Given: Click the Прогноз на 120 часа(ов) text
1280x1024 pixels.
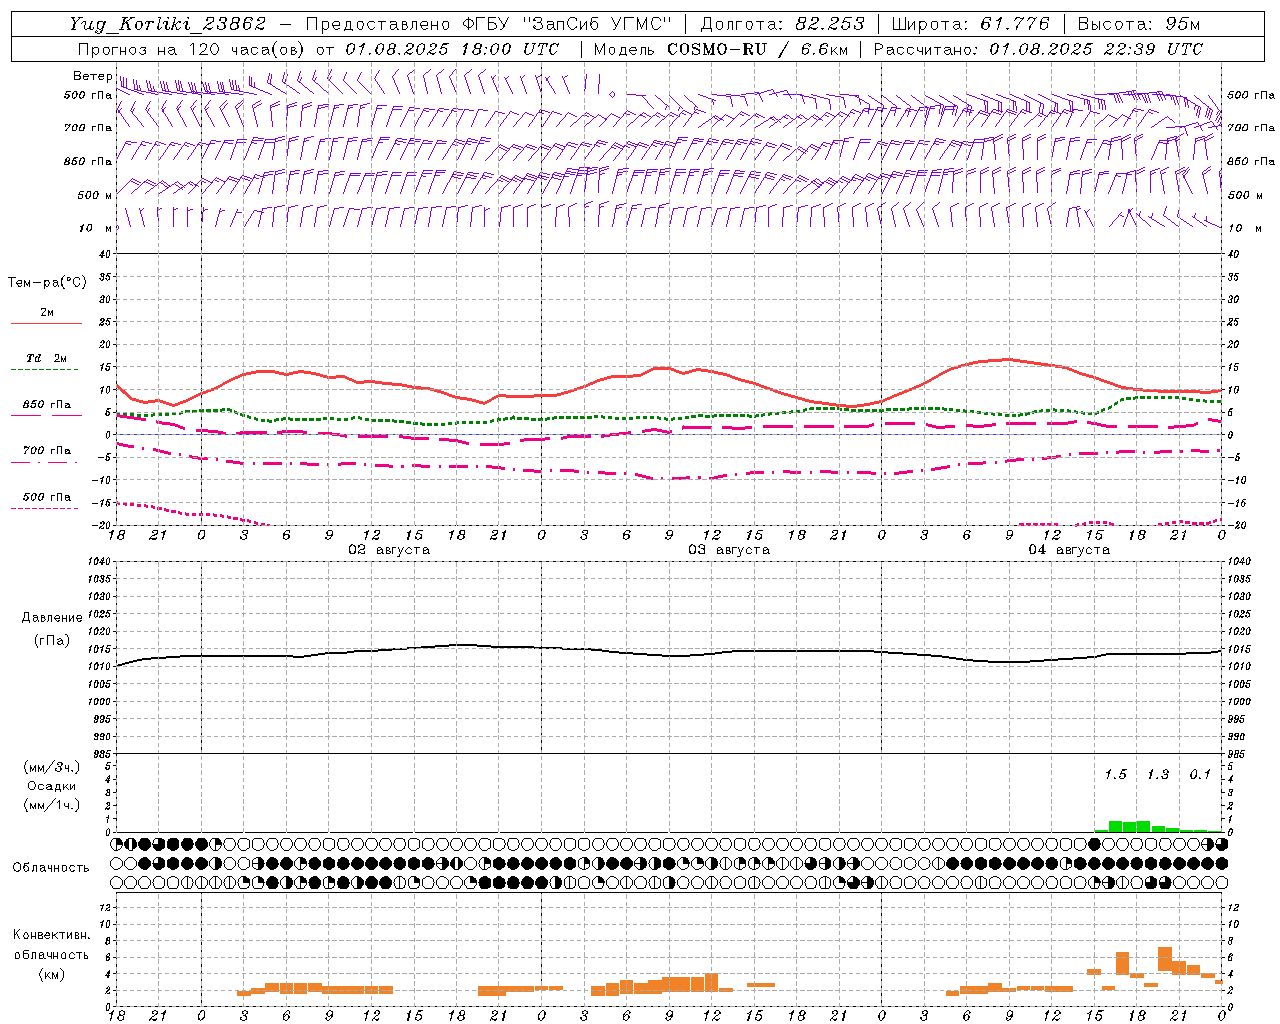Looking at the screenshot, I should point(192,49).
